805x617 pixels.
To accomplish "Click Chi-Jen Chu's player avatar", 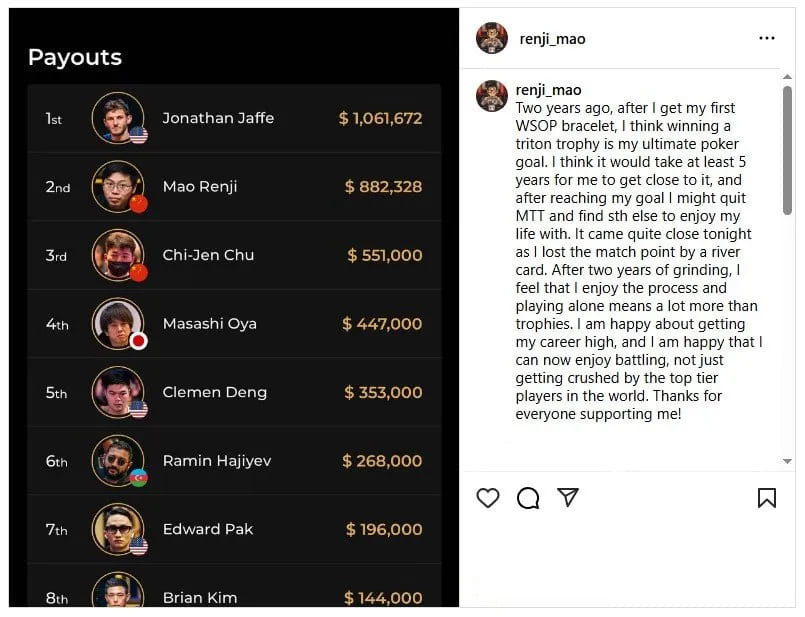I will tap(118, 255).
